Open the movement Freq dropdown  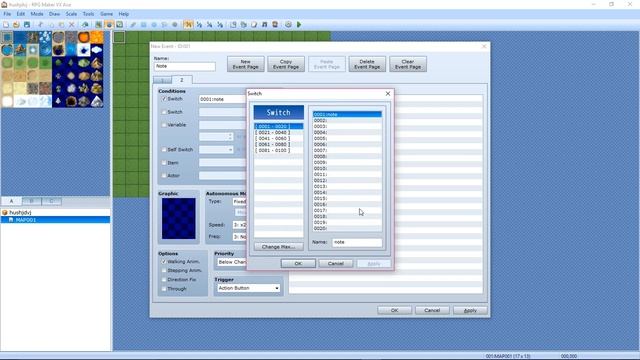(239, 237)
